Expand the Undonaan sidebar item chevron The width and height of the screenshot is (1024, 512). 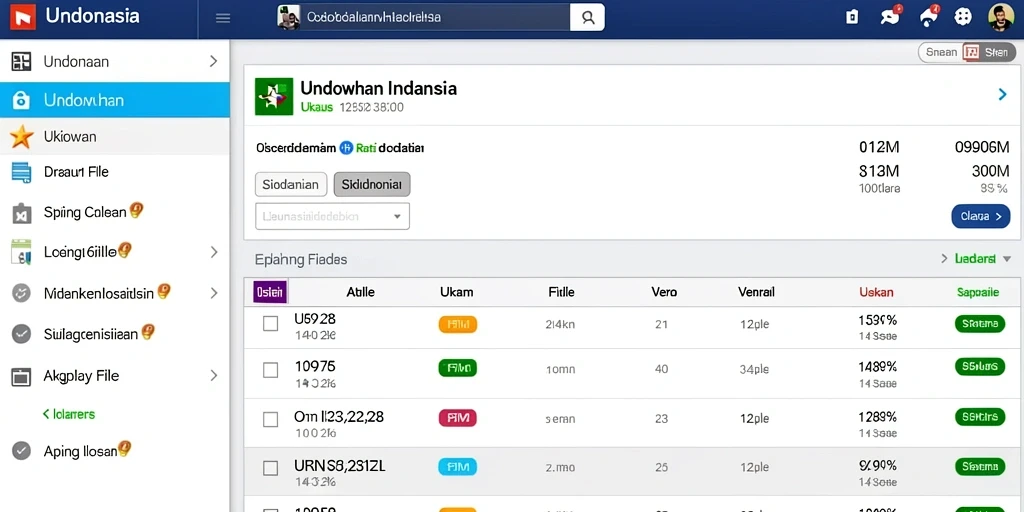coord(213,61)
